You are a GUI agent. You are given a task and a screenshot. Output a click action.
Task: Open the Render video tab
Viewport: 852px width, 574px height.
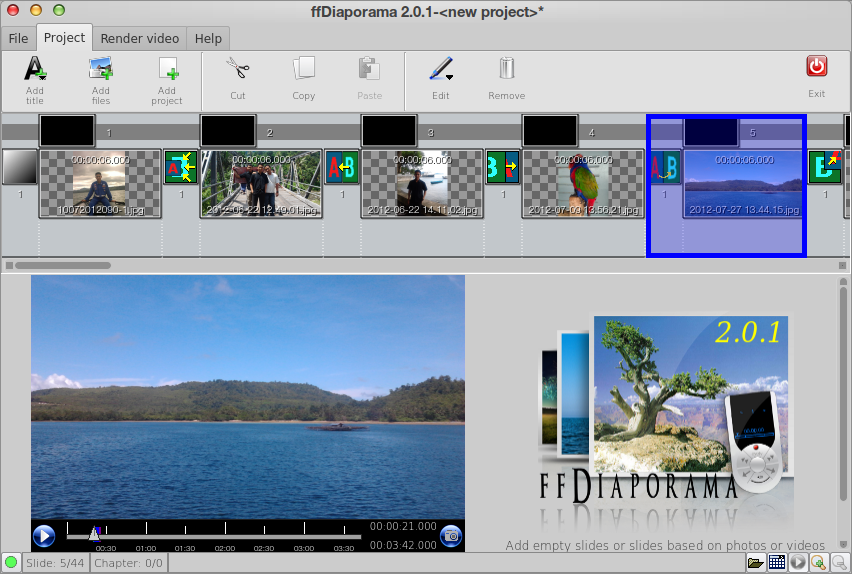click(x=140, y=39)
